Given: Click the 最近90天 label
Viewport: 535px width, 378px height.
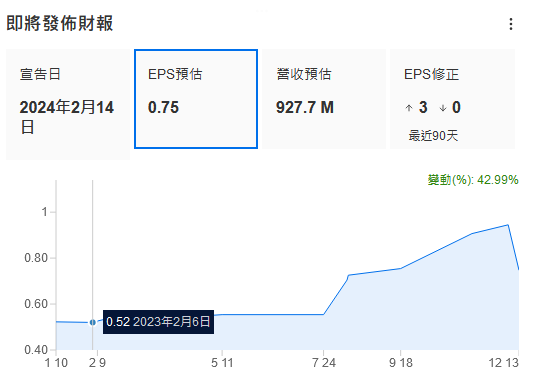Looking at the screenshot, I should tap(433, 136).
